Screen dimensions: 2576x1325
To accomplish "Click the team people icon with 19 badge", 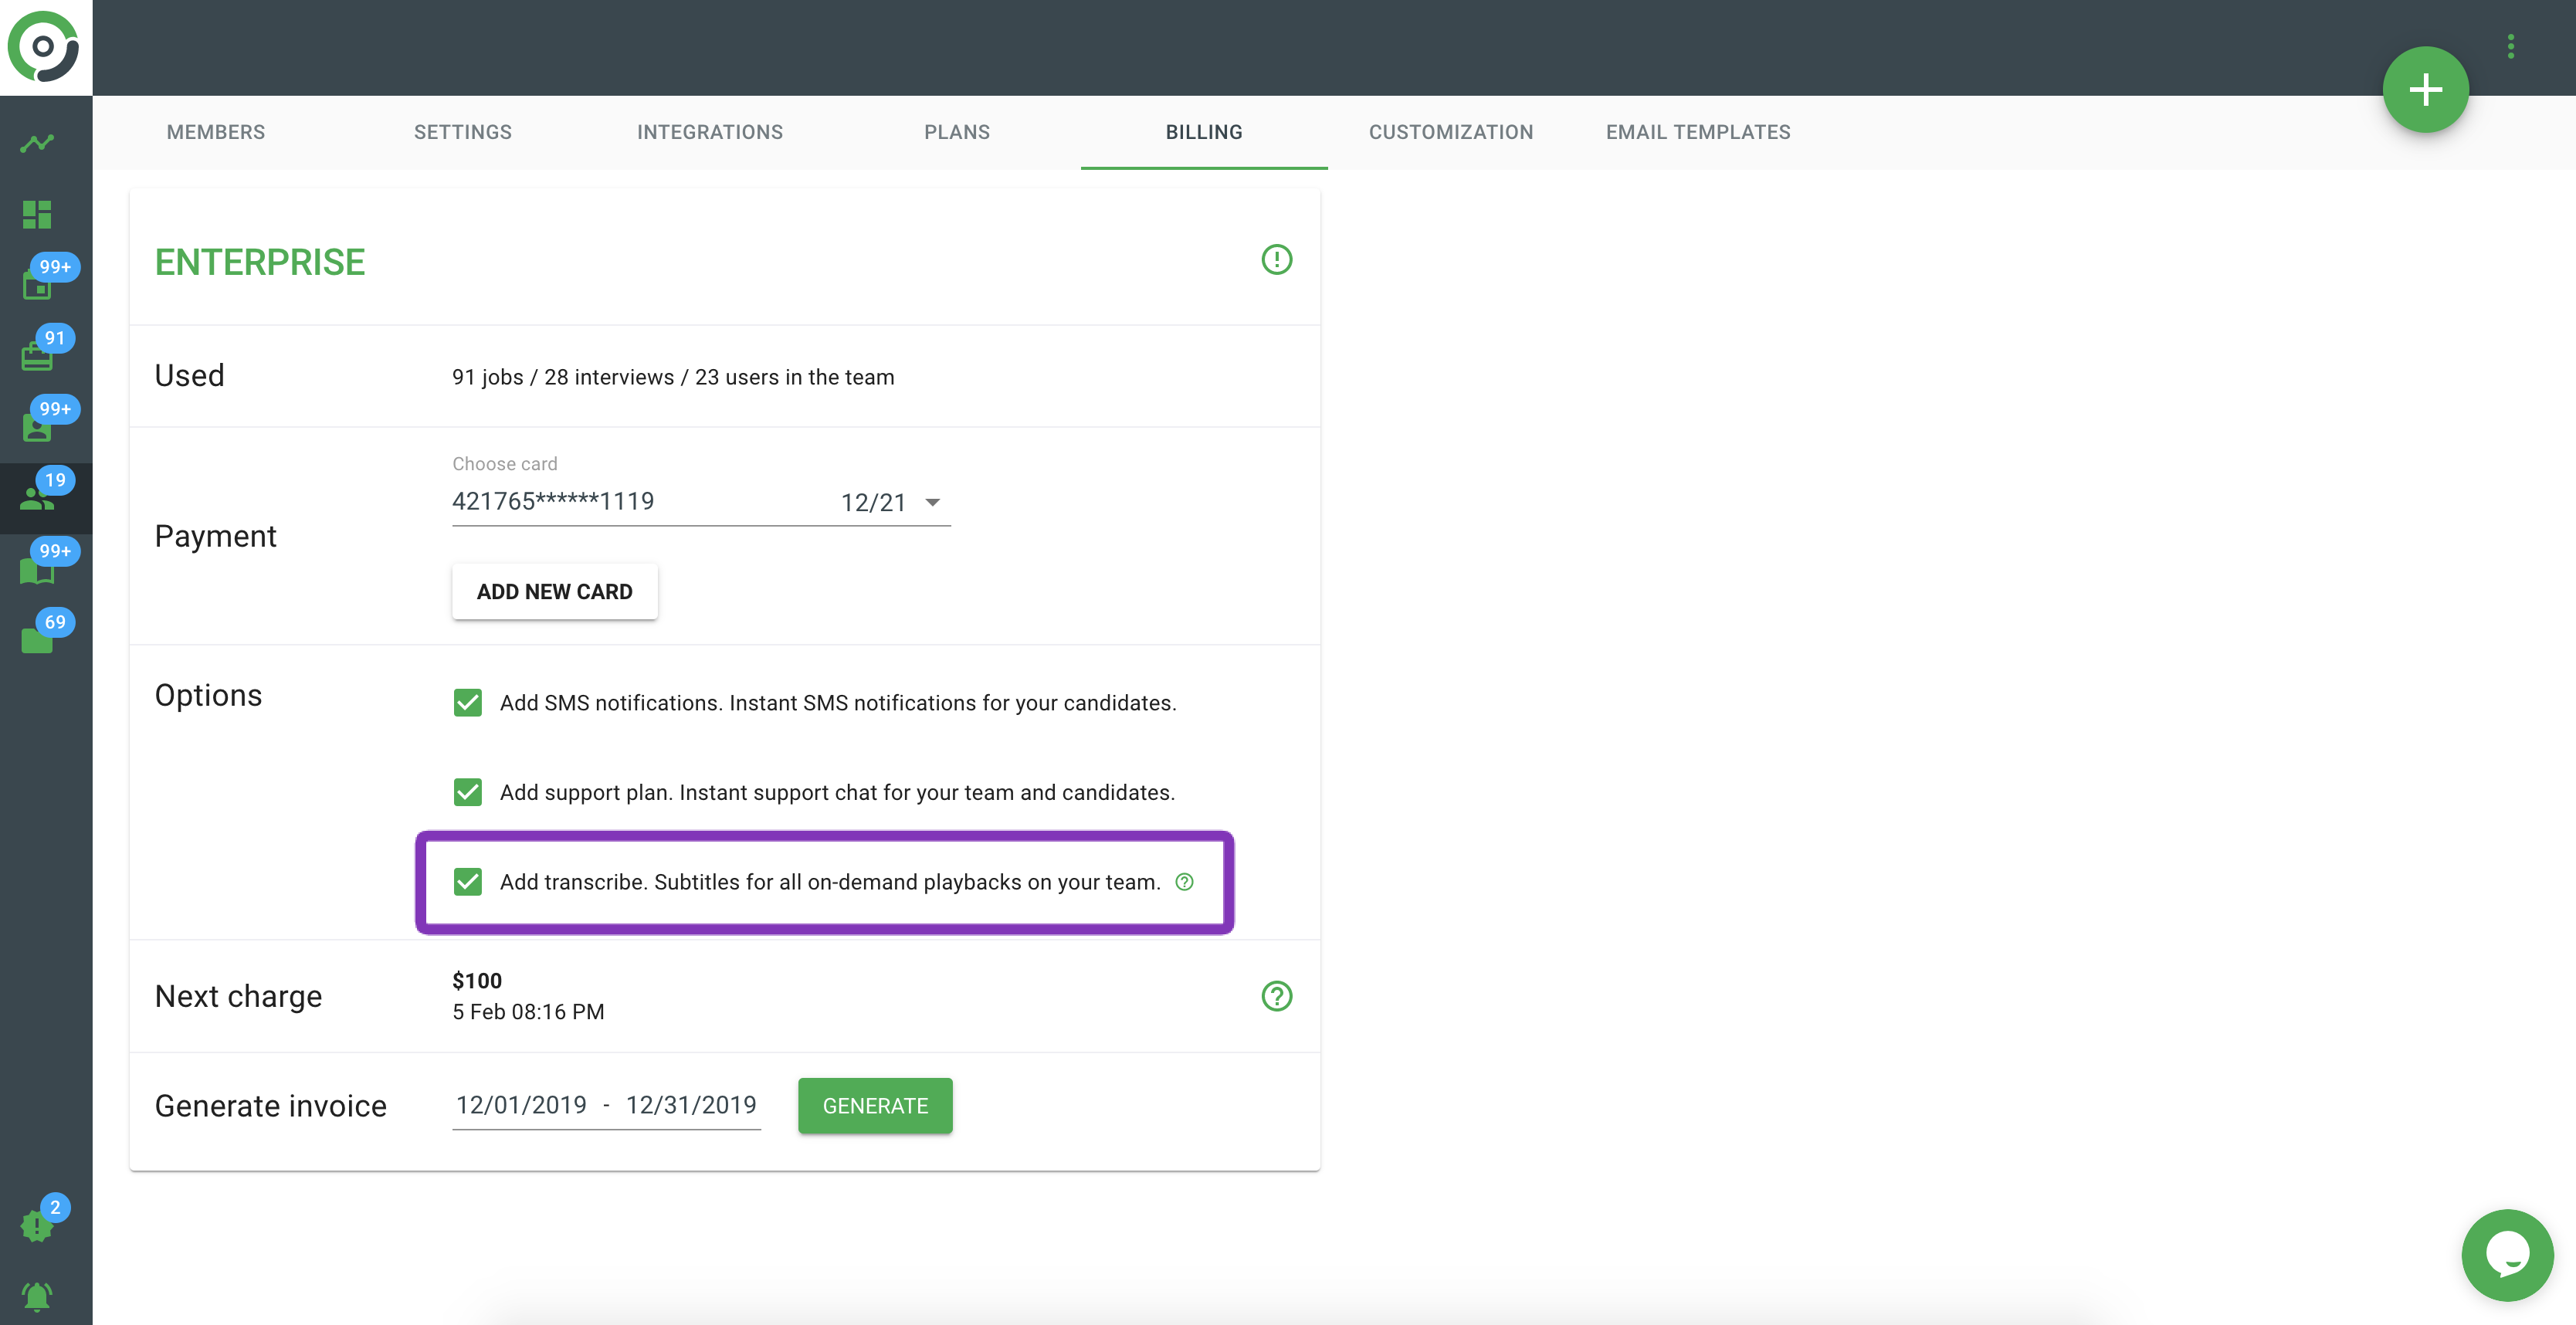I will 37,498.
